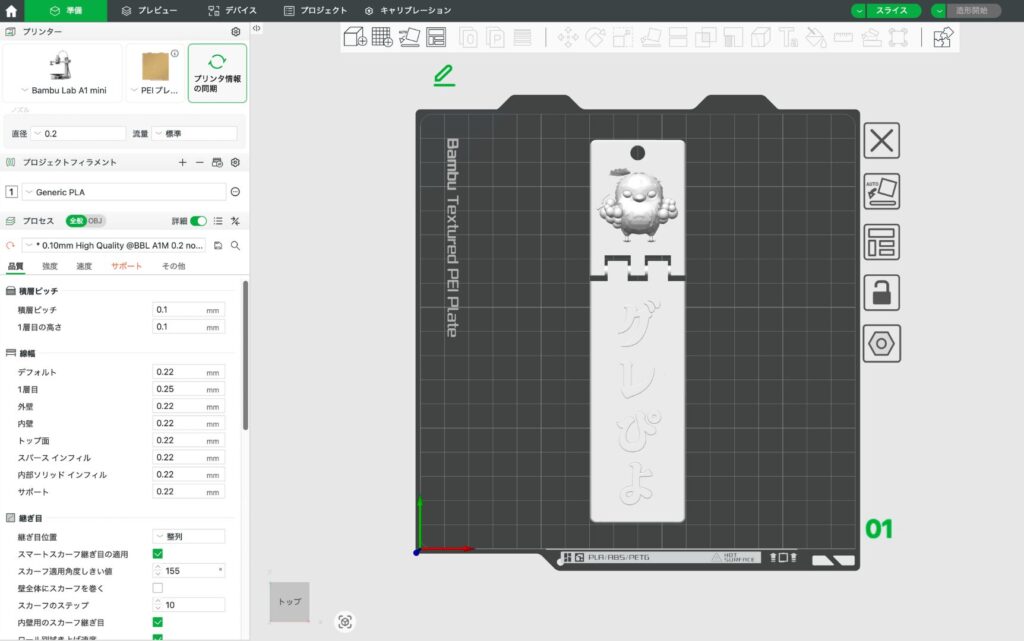The image size is (1024, 641).
Task: Remove plate with the X icon
Action: (x=882, y=140)
